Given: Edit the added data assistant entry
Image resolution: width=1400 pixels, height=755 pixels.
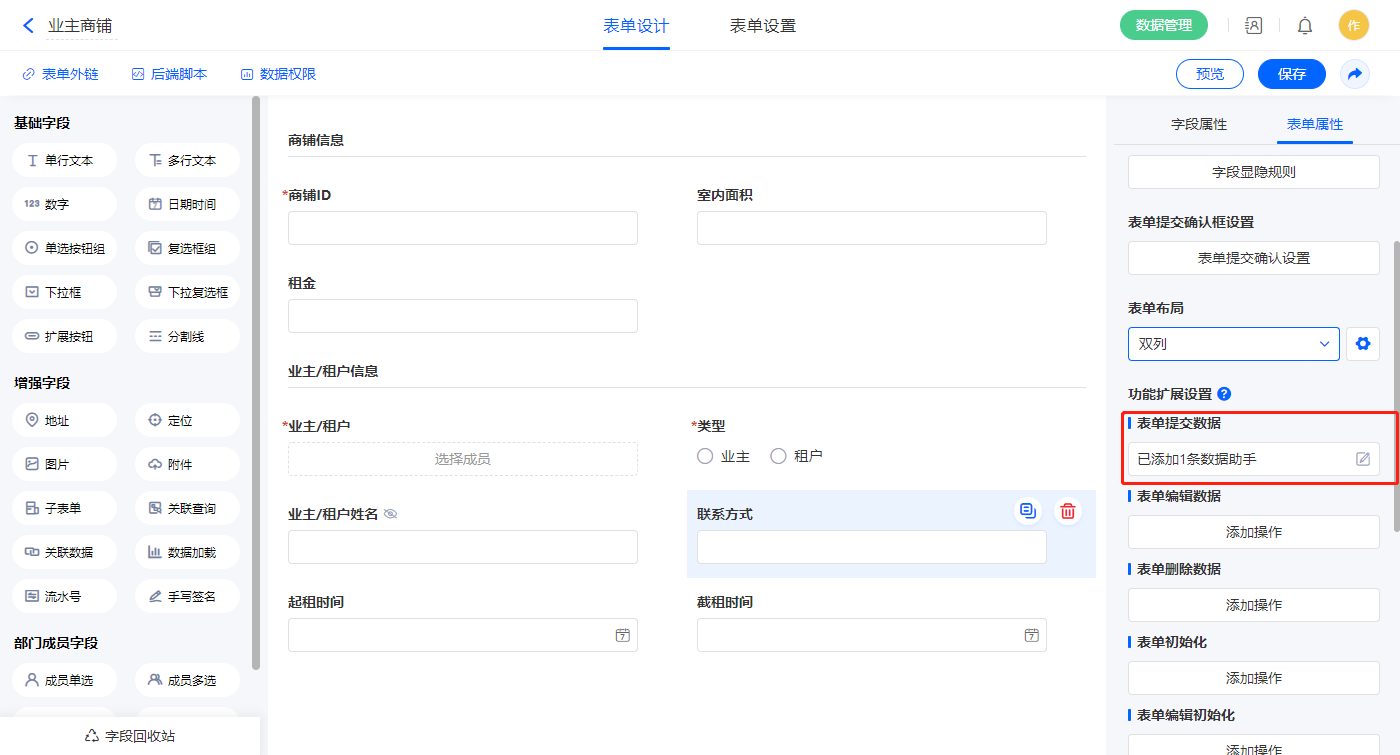Looking at the screenshot, I should click(1362, 459).
